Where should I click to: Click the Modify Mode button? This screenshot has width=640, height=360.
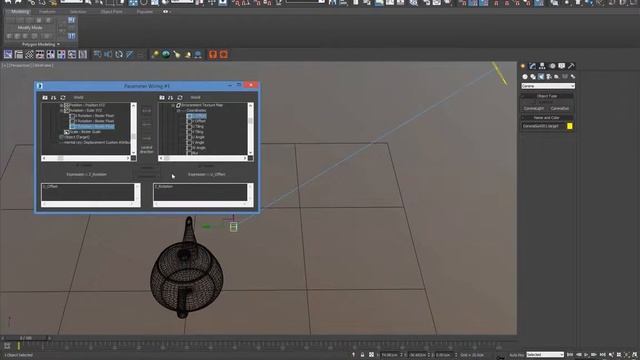click(x=30, y=28)
